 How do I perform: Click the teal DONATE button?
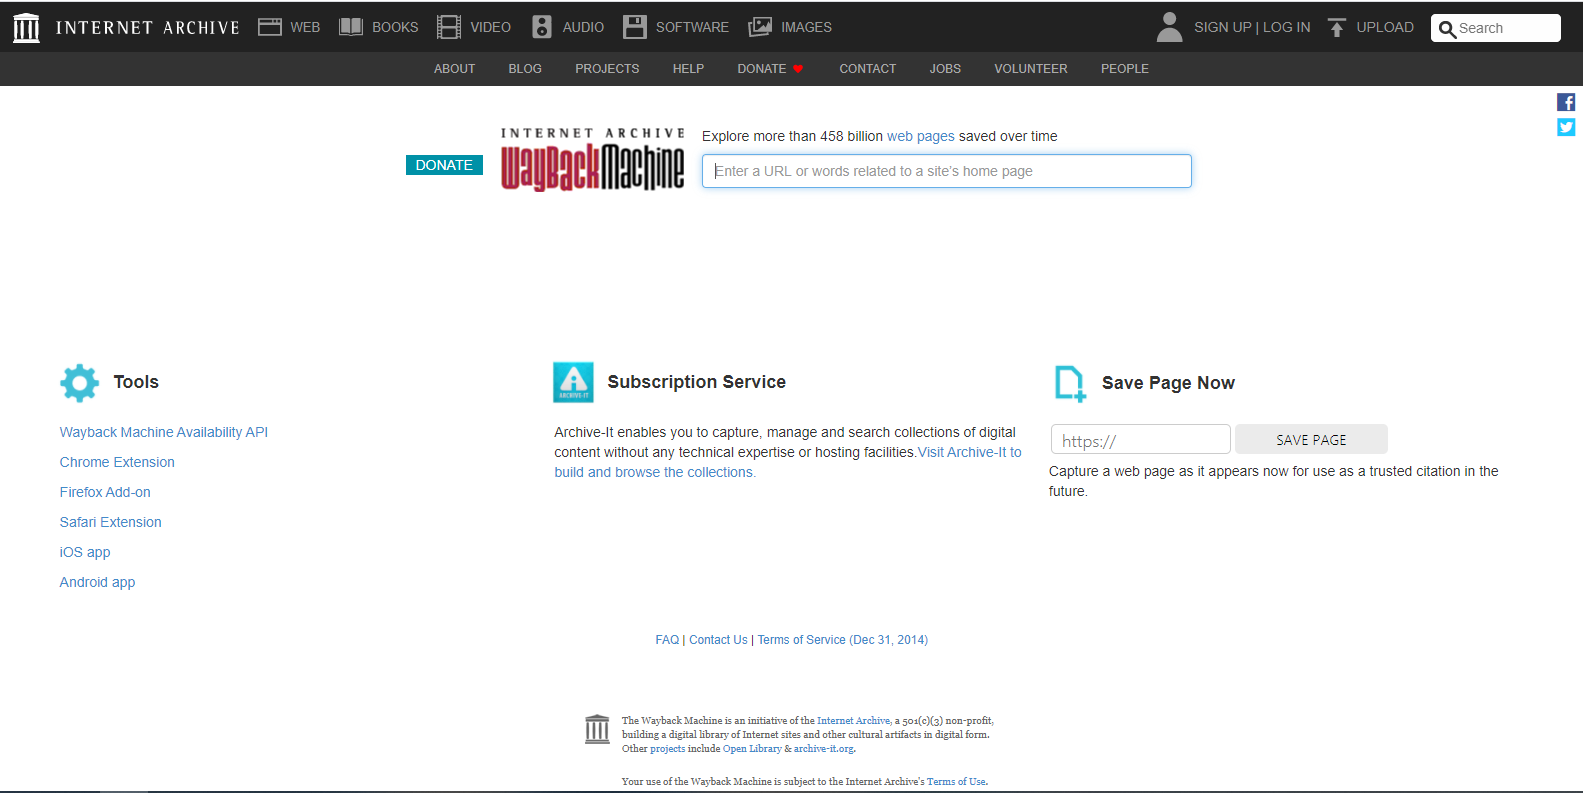pos(444,165)
